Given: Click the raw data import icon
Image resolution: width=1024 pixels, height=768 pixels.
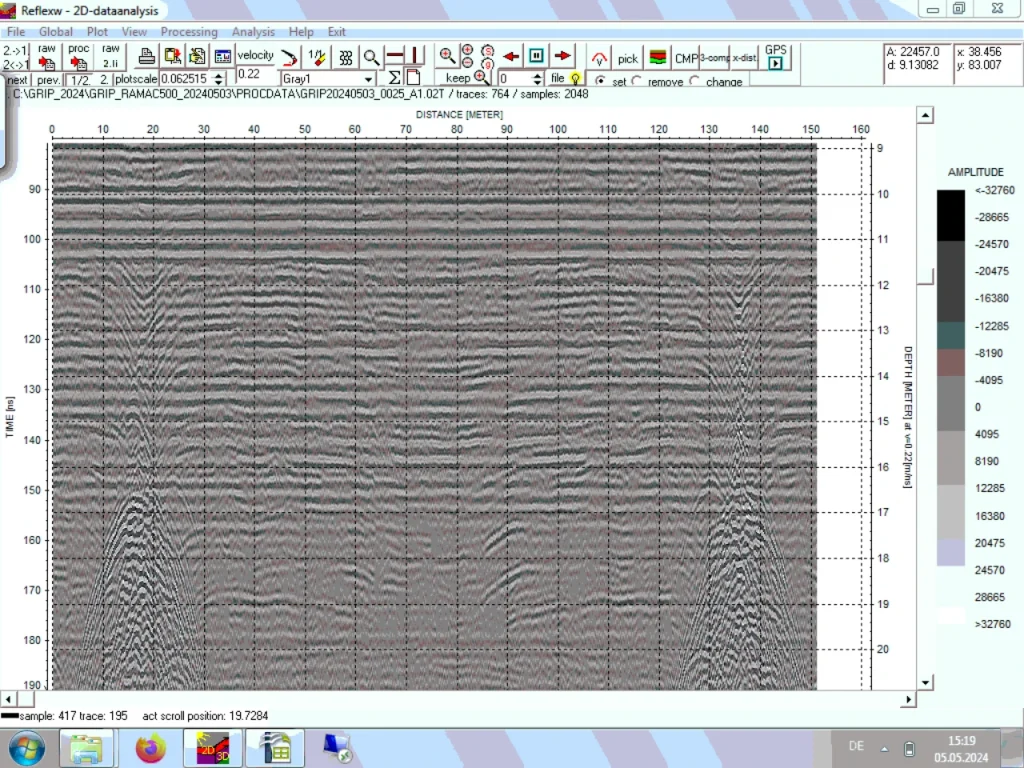Looking at the screenshot, I should pos(46,57).
